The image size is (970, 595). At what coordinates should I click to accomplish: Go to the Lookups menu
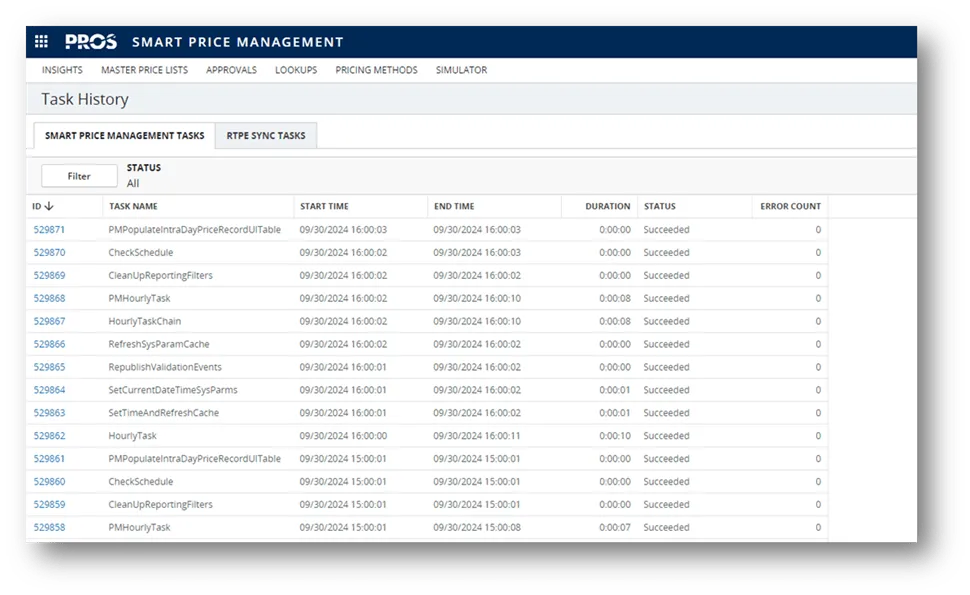click(296, 70)
